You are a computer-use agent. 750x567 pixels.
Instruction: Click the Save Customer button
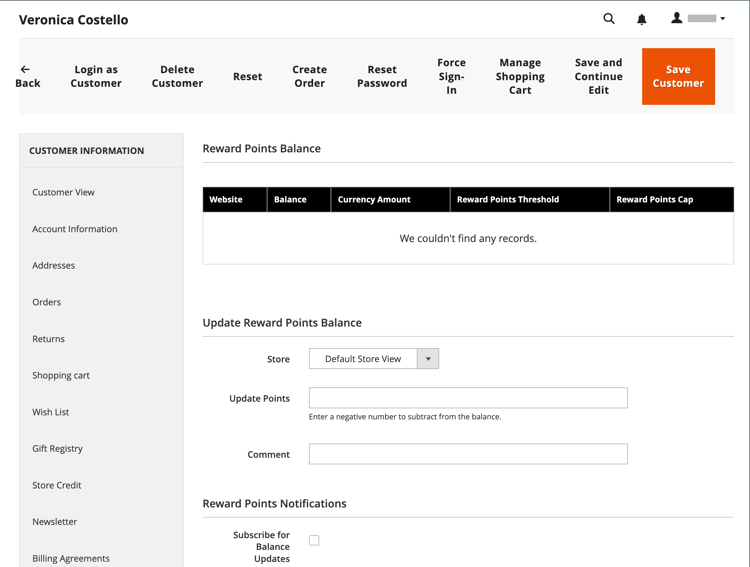click(x=678, y=76)
